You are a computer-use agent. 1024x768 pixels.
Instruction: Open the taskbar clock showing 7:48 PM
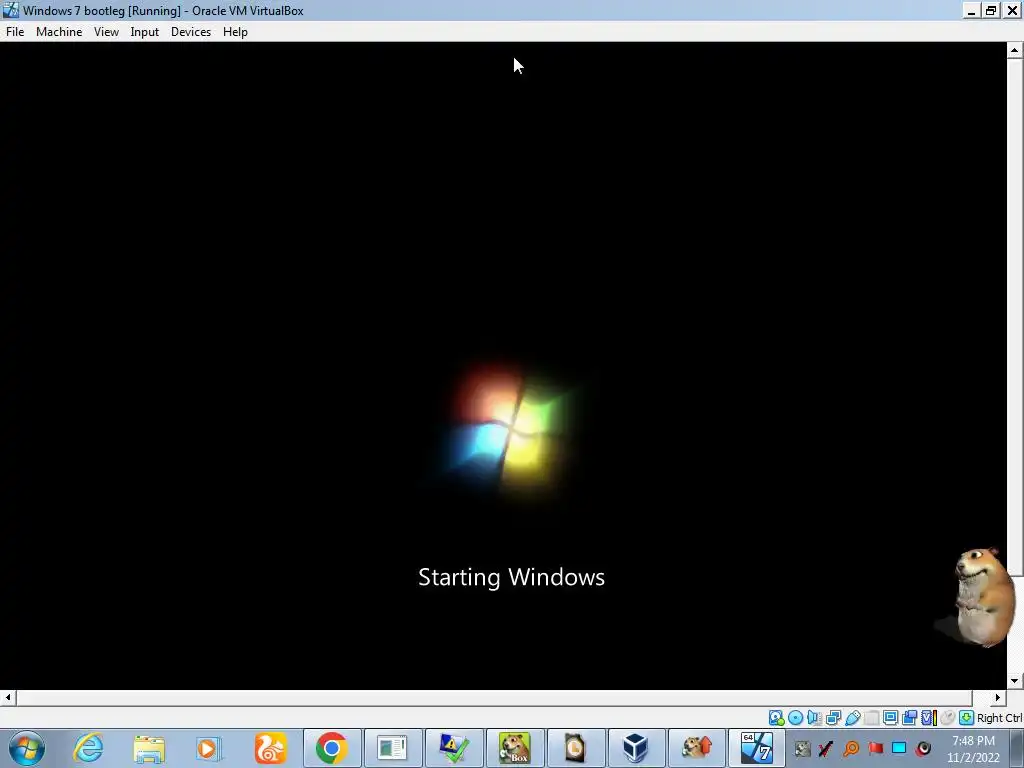973,749
